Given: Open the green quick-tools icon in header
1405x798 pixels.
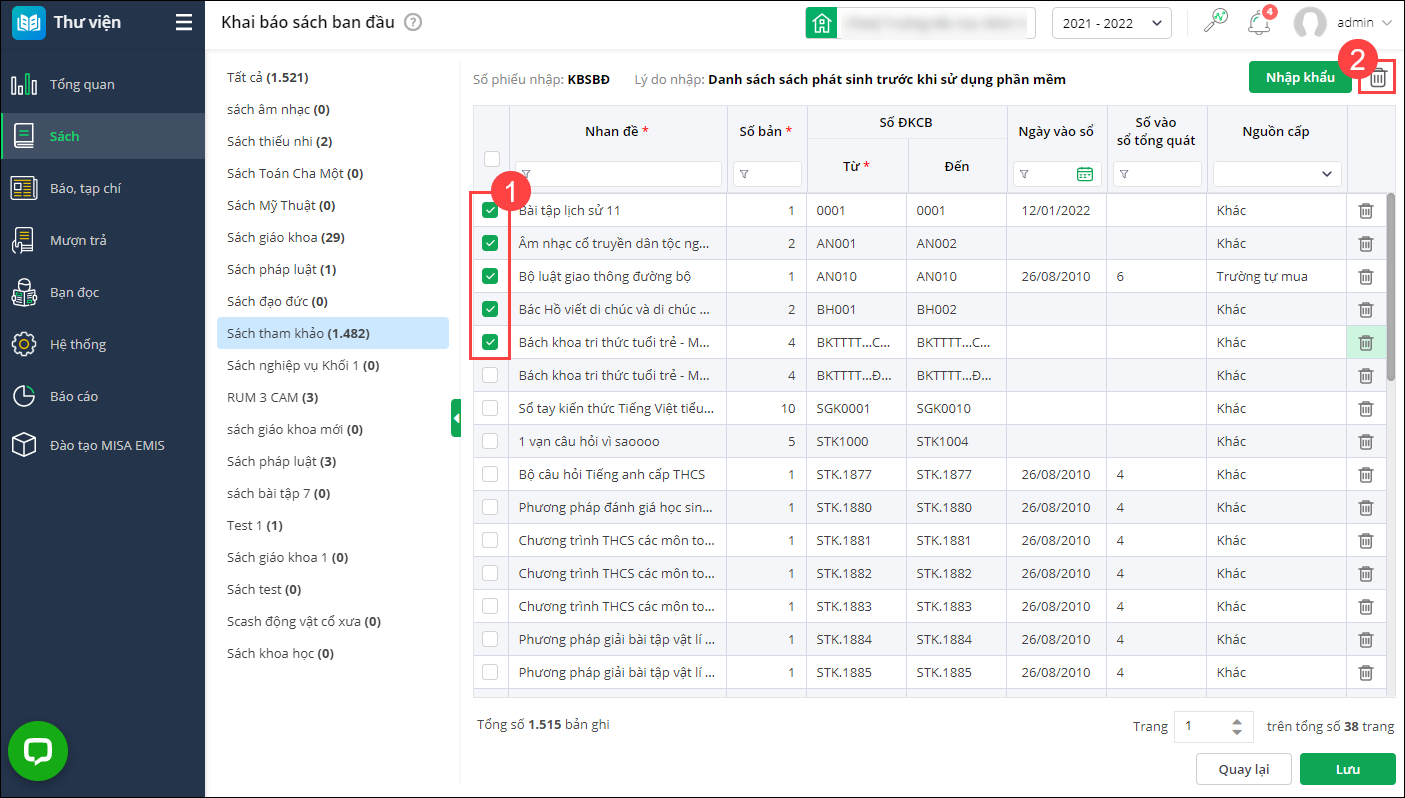Looking at the screenshot, I should point(1215,22).
